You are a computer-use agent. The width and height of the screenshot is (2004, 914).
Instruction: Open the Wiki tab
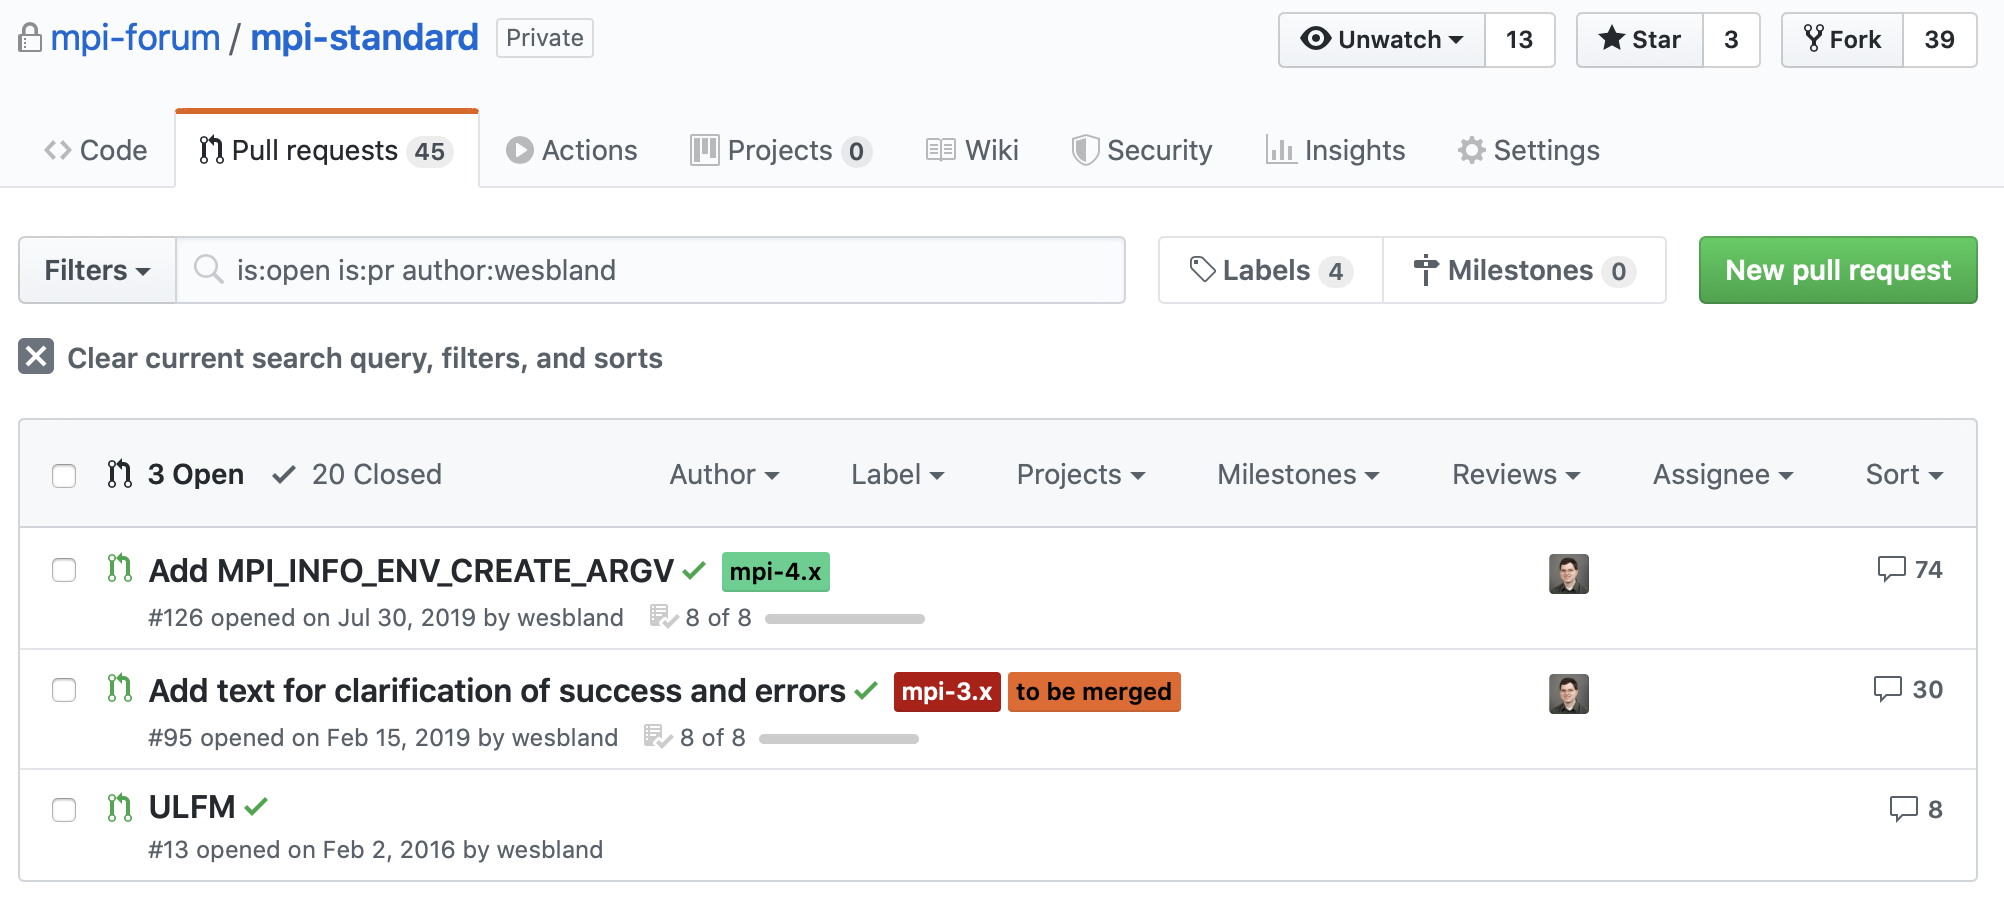pyautogui.click(x=972, y=150)
